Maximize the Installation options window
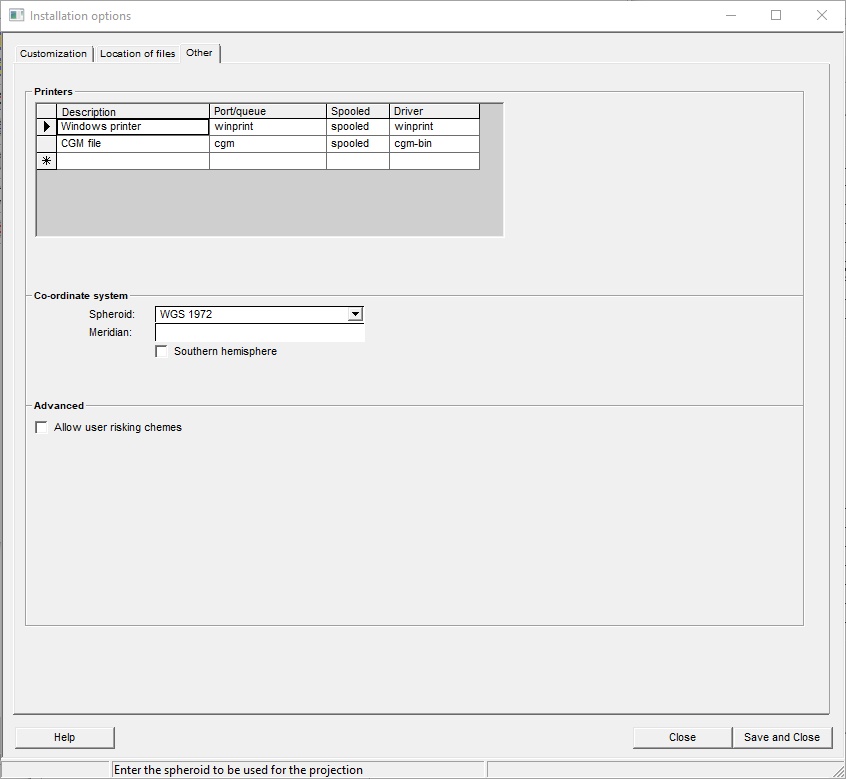Screen dimensions: 846x779 (x=776, y=16)
